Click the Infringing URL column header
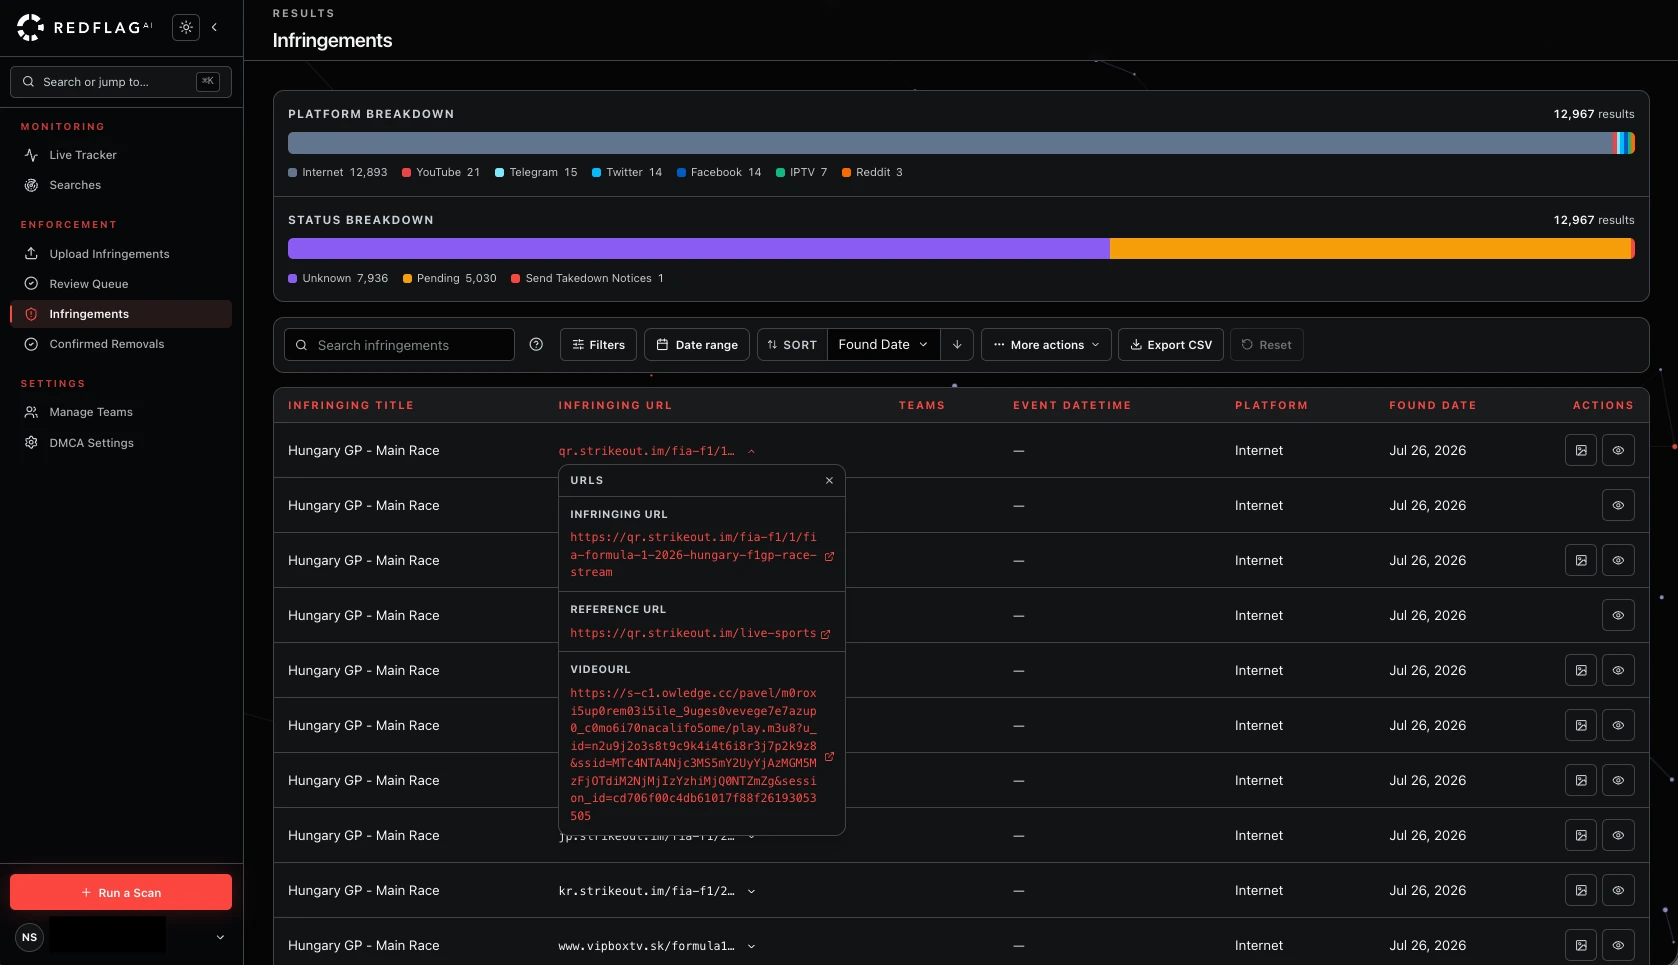1678x965 pixels. coord(615,406)
